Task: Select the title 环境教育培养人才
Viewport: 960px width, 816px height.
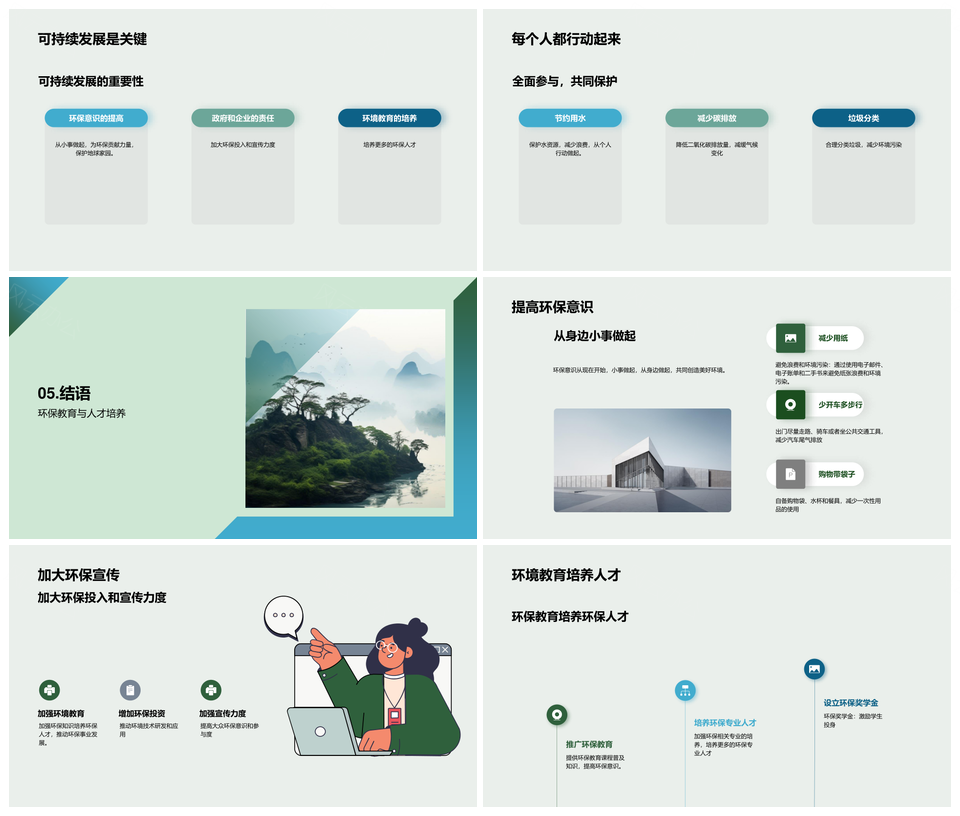Action: coord(566,575)
